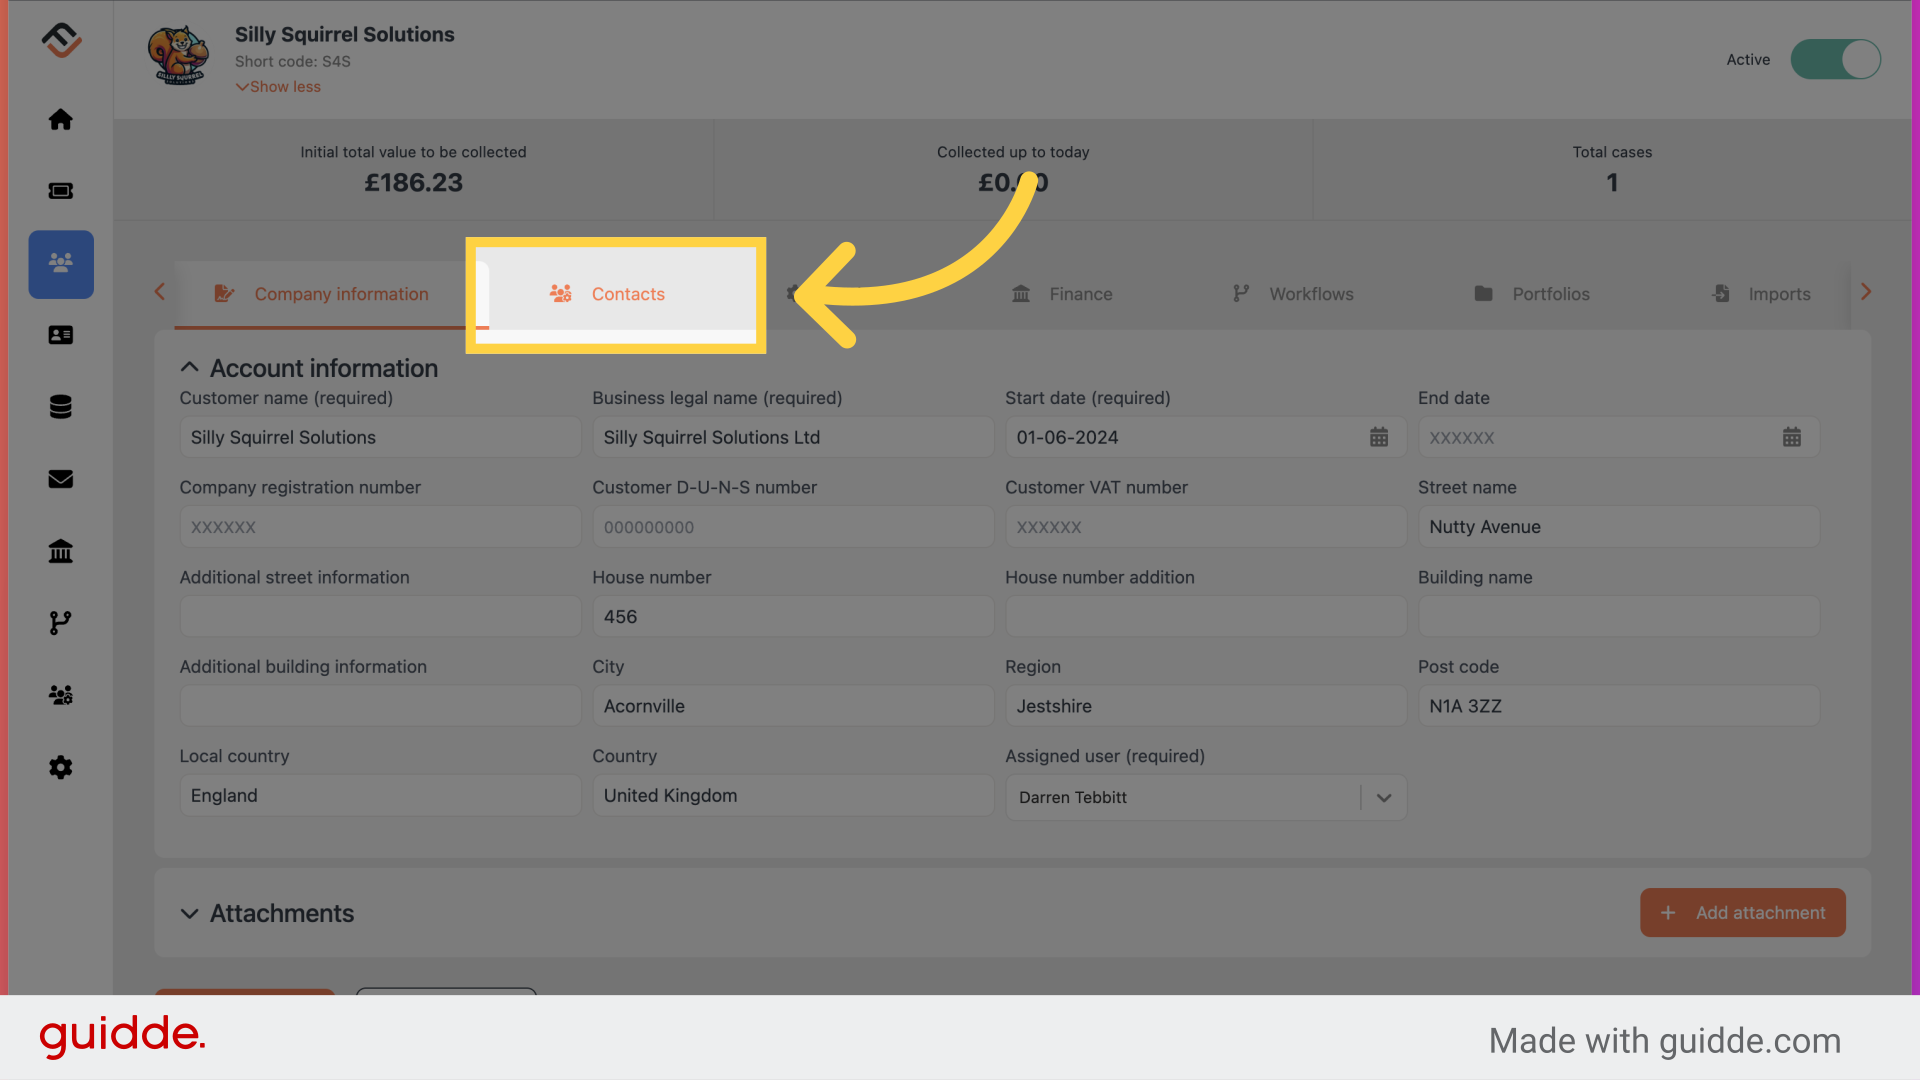
Task: Click the Contacts tab icon
Action: pyautogui.click(x=559, y=294)
